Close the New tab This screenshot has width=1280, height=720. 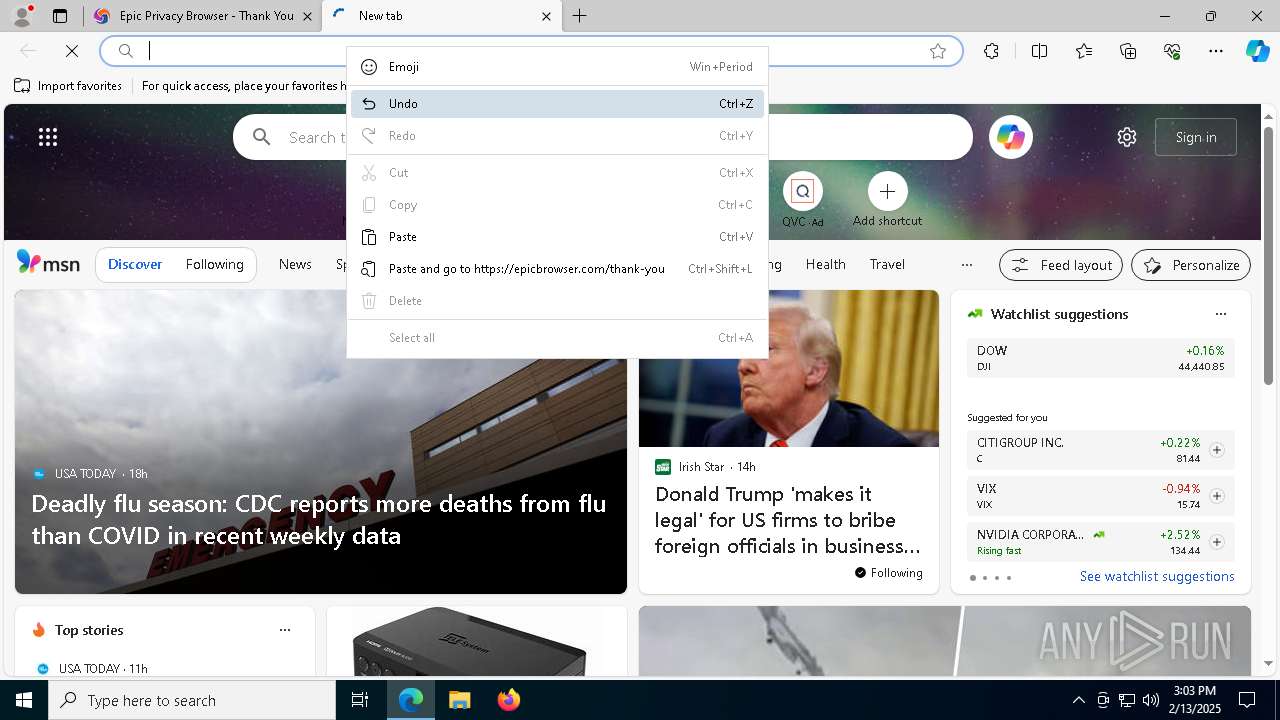(x=546, y=16)
